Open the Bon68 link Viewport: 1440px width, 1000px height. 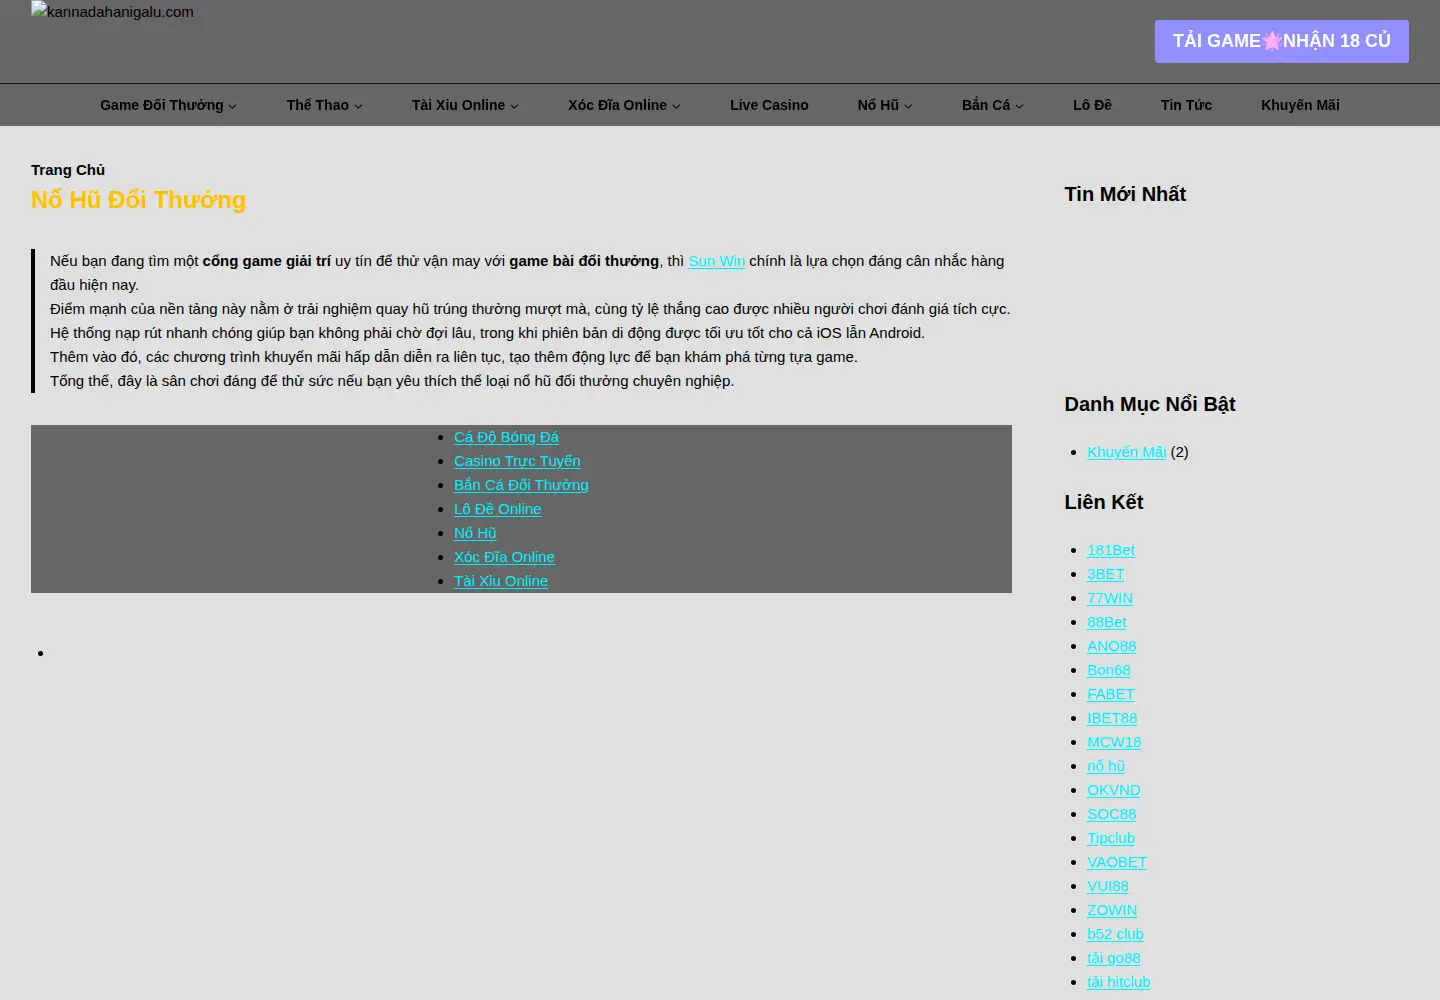click(1109, 670)
